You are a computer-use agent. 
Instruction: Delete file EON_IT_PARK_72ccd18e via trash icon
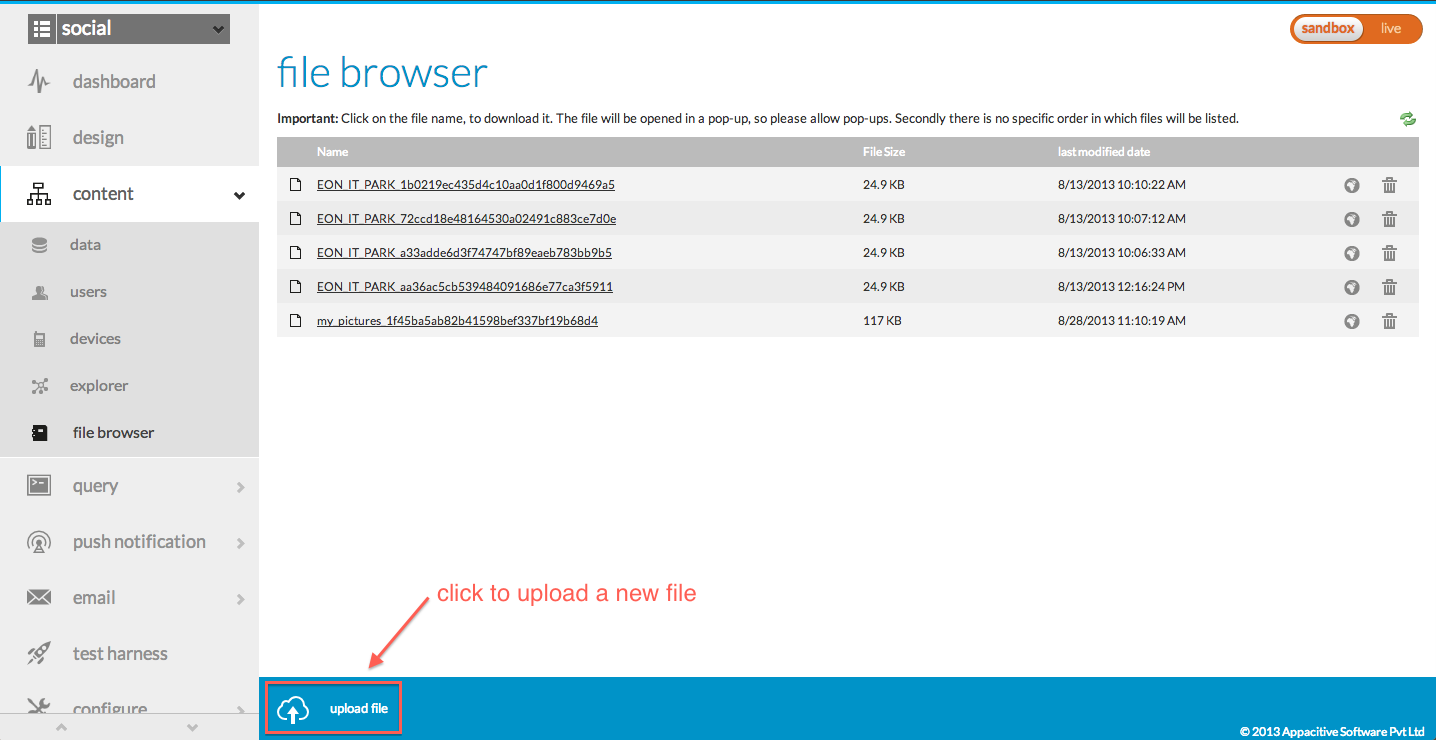(1389, 219)
